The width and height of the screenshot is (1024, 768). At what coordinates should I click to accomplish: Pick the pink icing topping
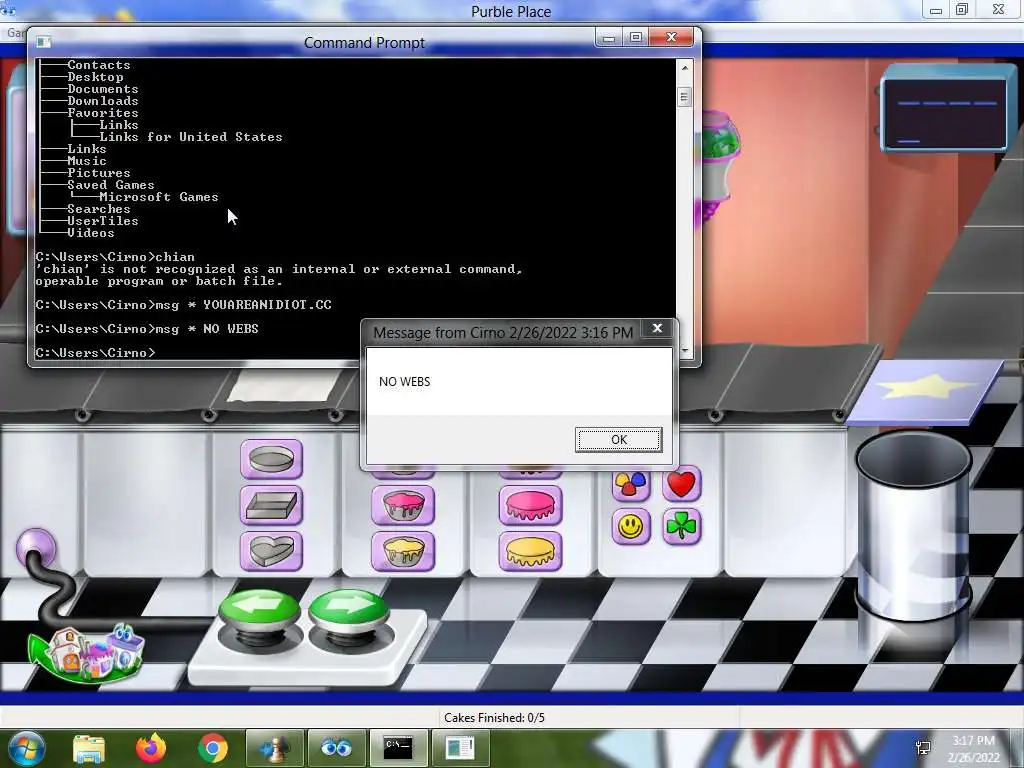click(x=530, y=505)
